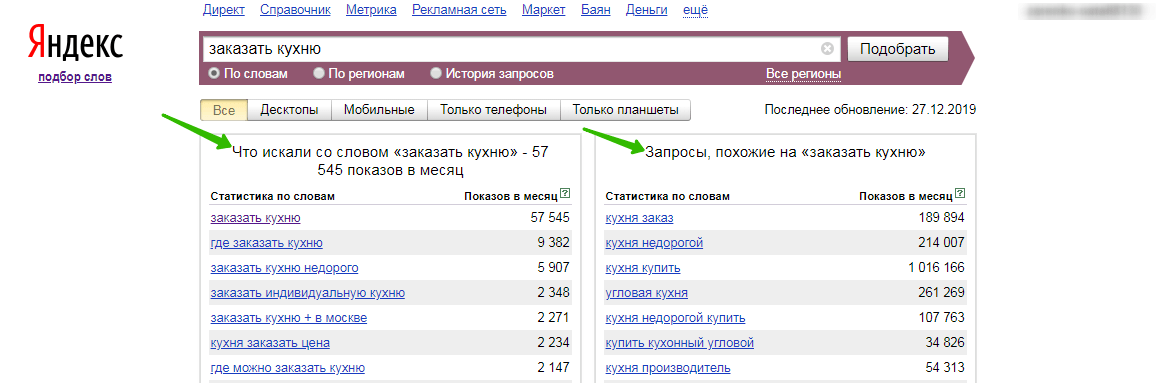1167x383 pixels.
Task: Click the value '2 348'
Action: (x=554, y=293)
